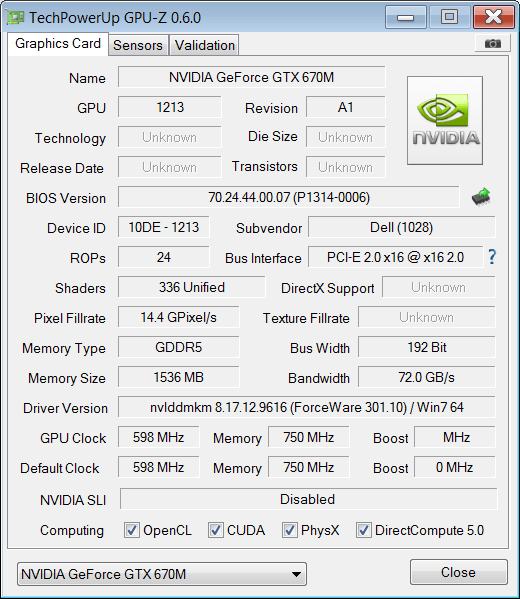This screenshot has height=599, width=520.
Task: Click the GPU field showing 1213
Action: [170, 107]
